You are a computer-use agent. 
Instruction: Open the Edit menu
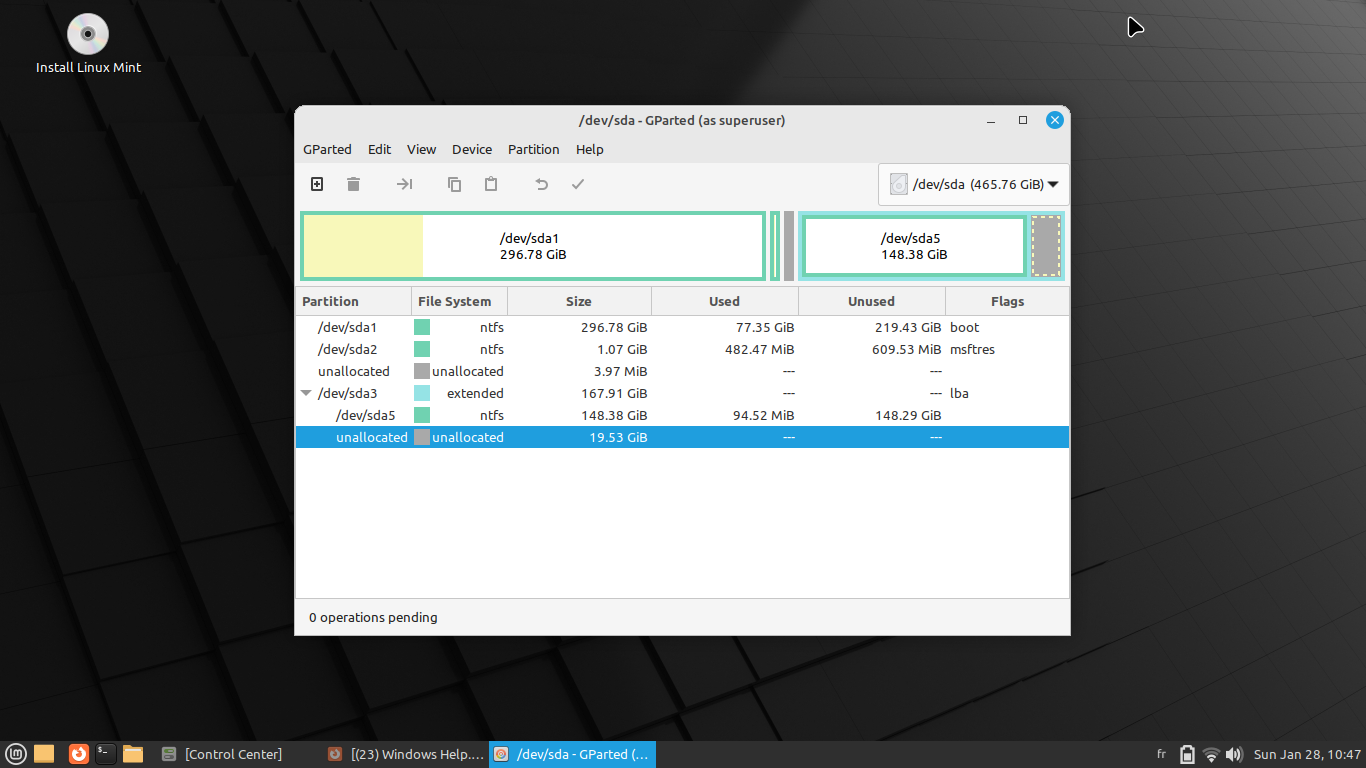pos(379,149)
